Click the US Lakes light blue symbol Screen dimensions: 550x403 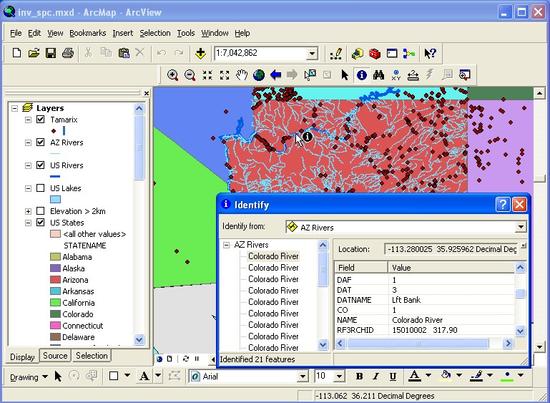pyautogui.click(x=55, y=199)
